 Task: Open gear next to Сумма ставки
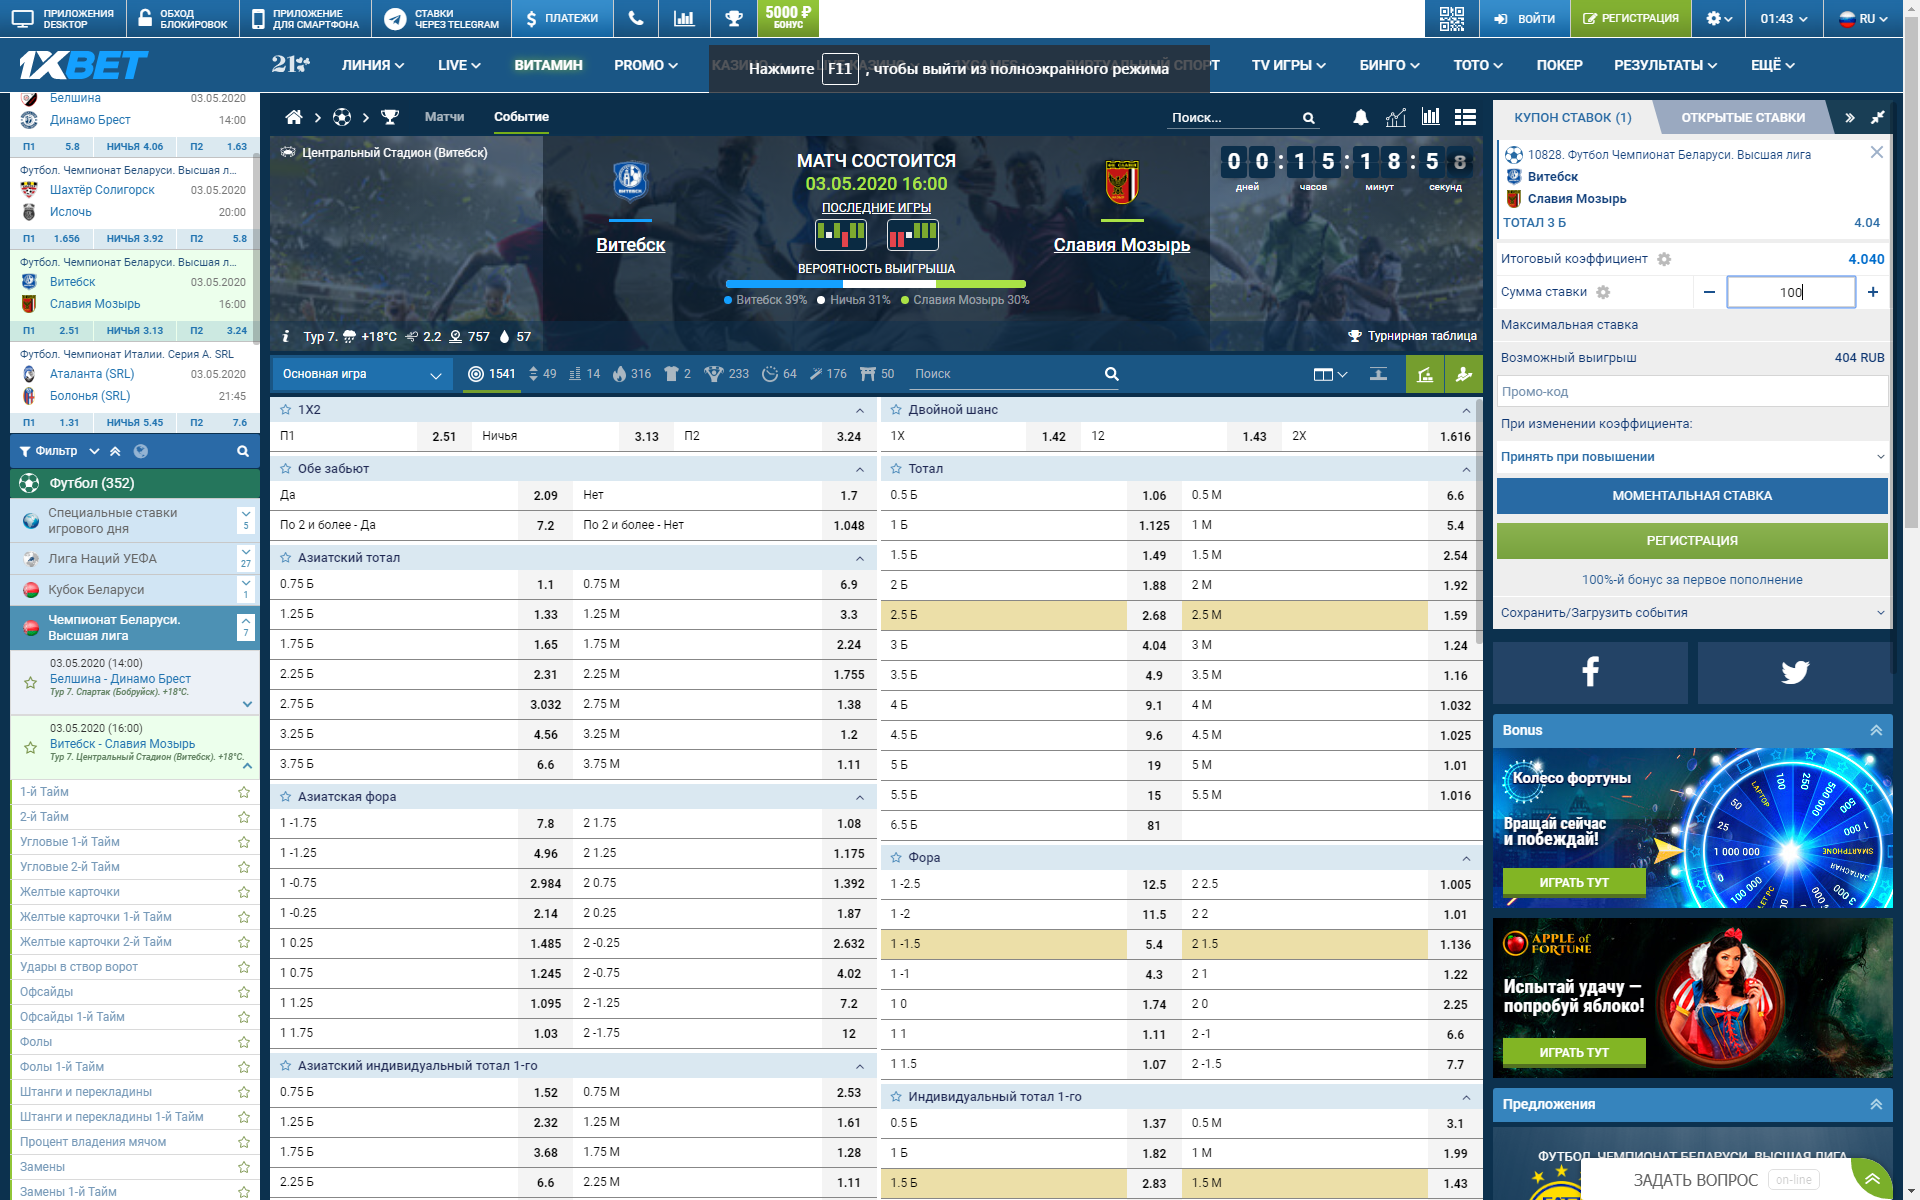click(1603, 292)
